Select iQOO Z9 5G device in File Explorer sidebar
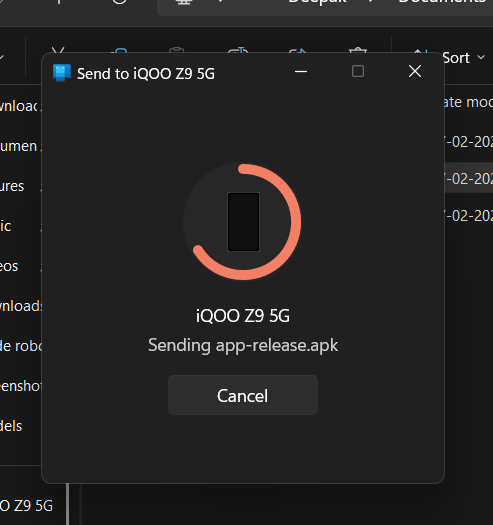493x525 pixels. pos(27,506)
